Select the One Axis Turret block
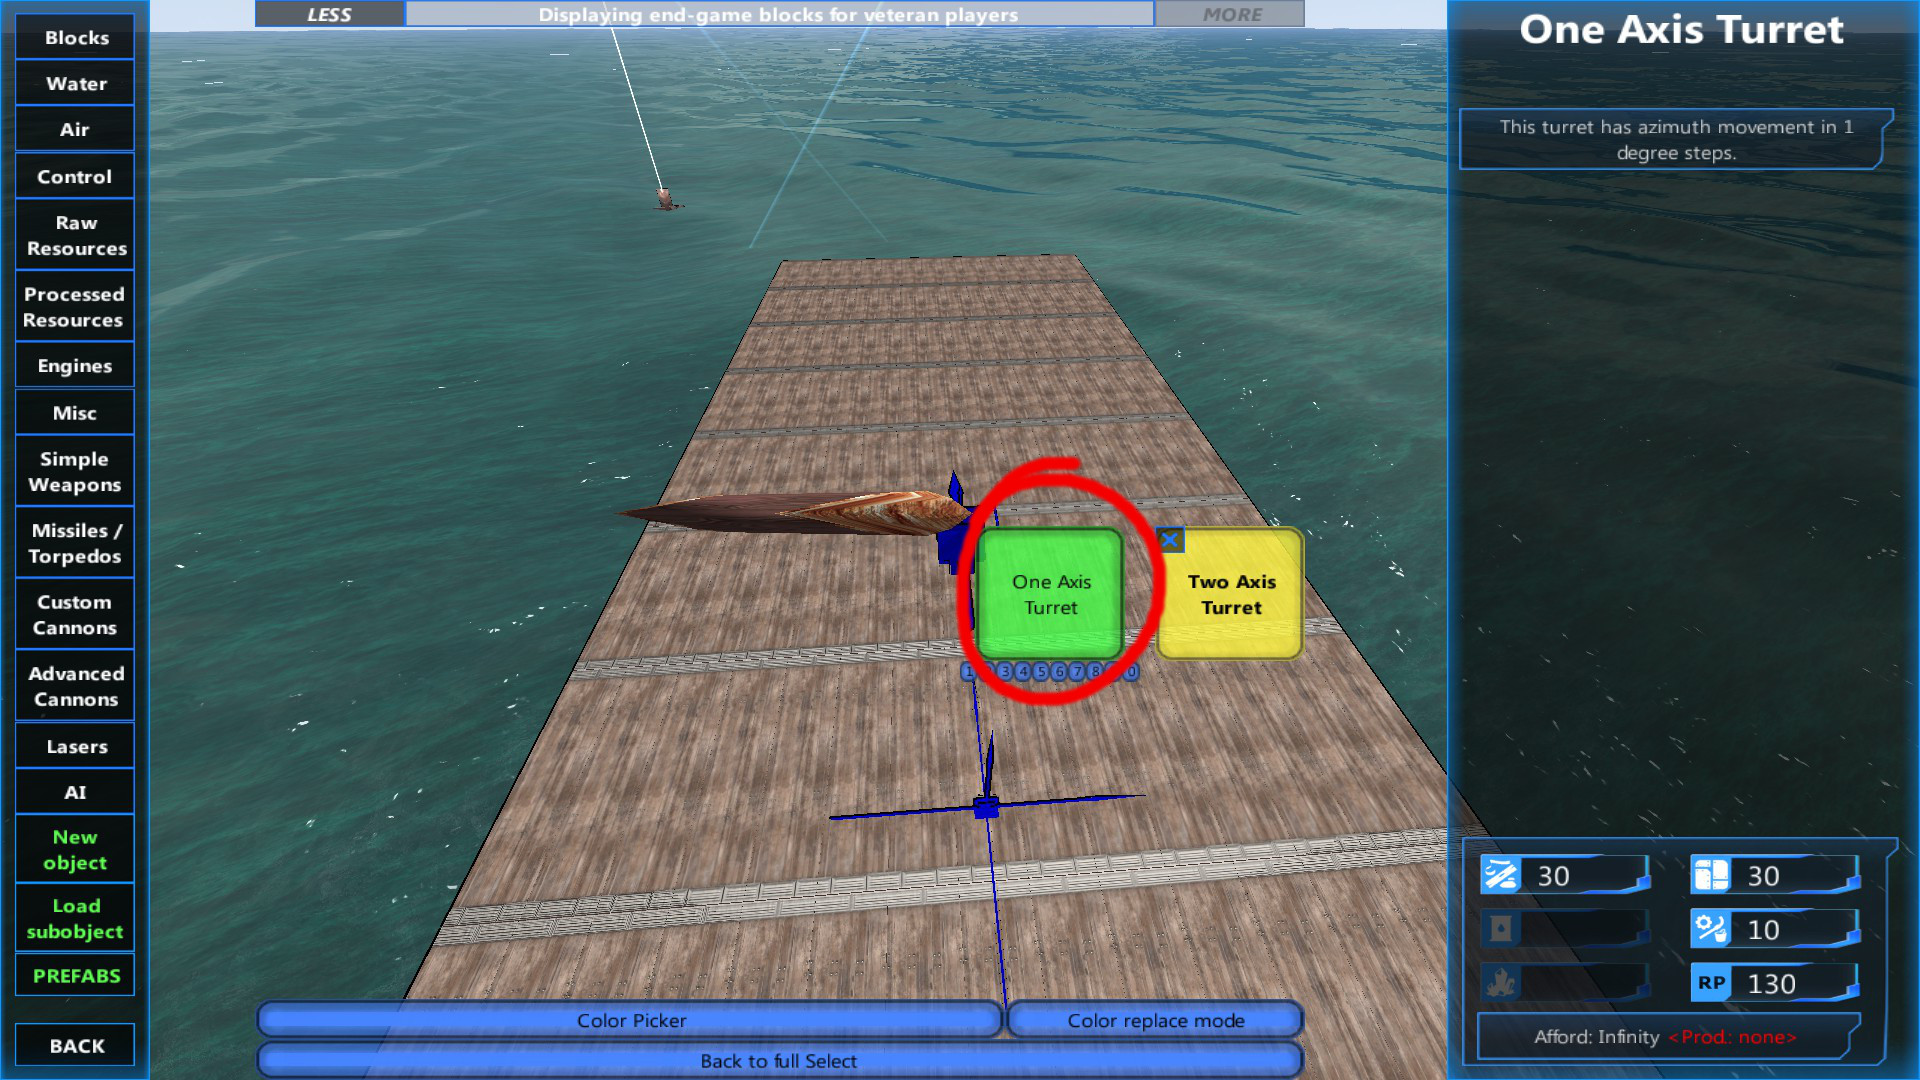This screenshot has width=1920, height=1080. pos(1050,594)
